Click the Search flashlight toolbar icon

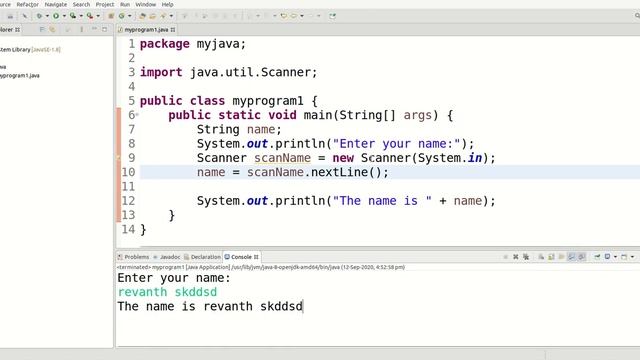click(163, 16)
